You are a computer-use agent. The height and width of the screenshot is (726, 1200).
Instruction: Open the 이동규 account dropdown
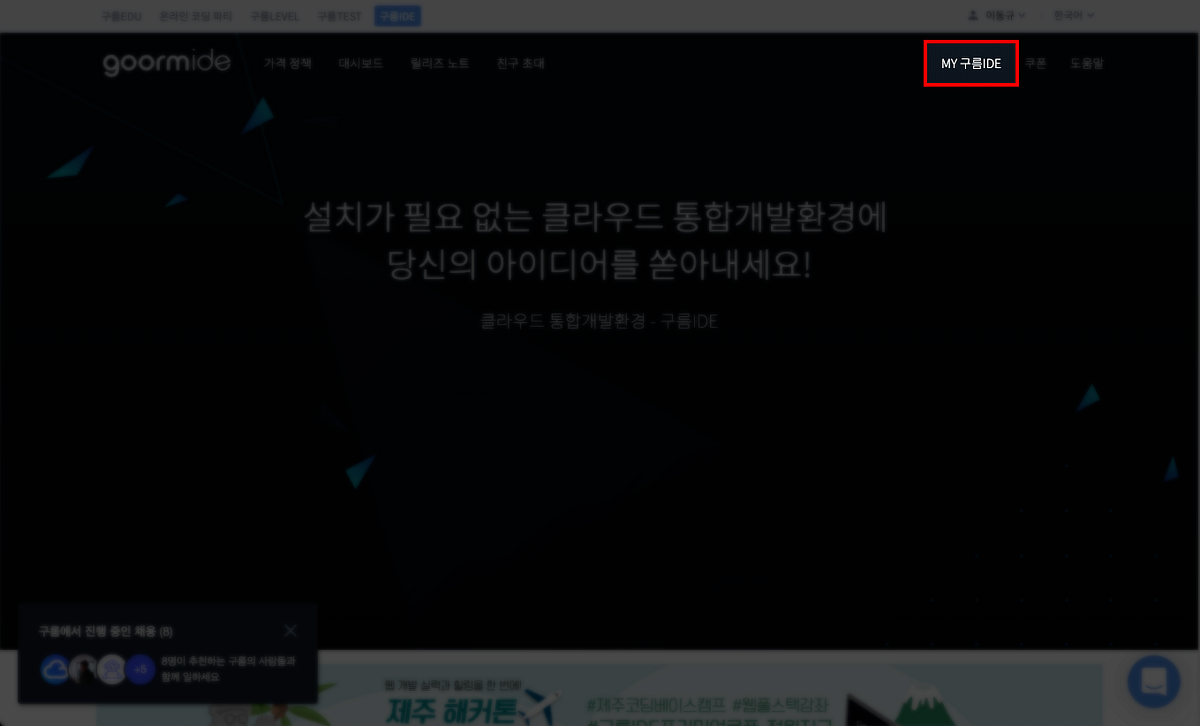point(999,14)
